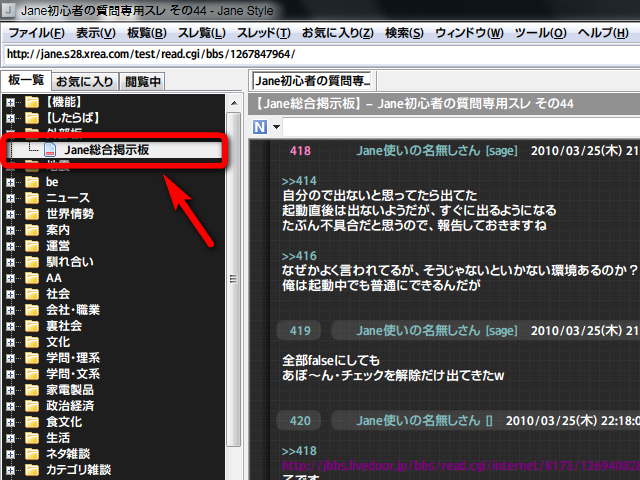Open dropdown arrow beside N icon
Screen dimensions: 640x480
pyautogui.click(x=276, y=127)
